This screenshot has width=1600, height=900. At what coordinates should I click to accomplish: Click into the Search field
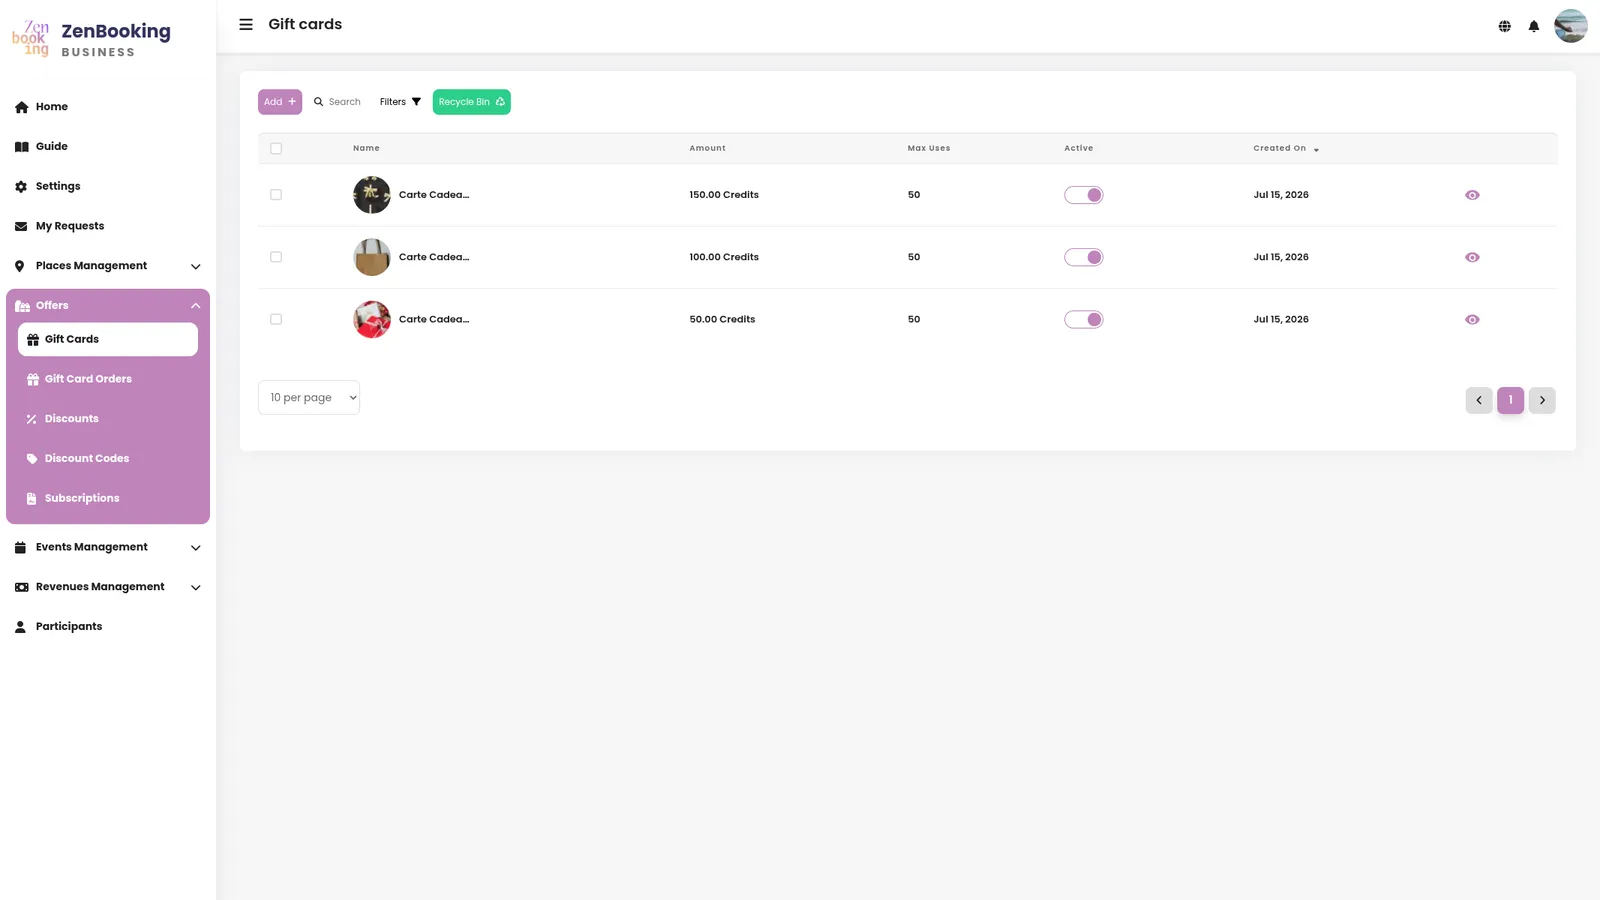point(345,102)
